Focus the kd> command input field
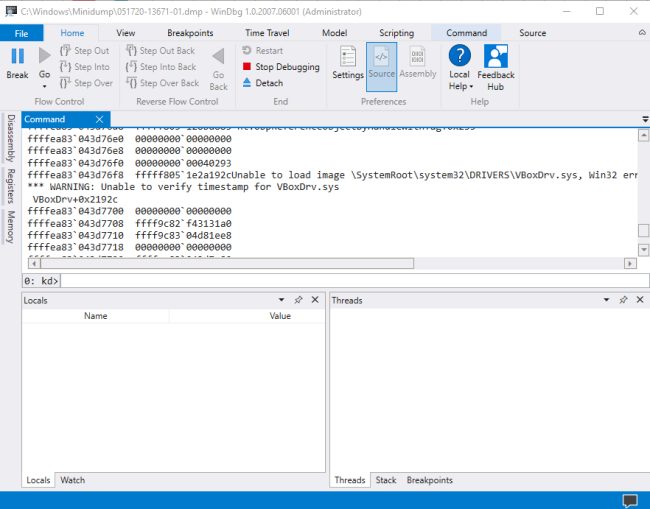 [x=354, y=281]
